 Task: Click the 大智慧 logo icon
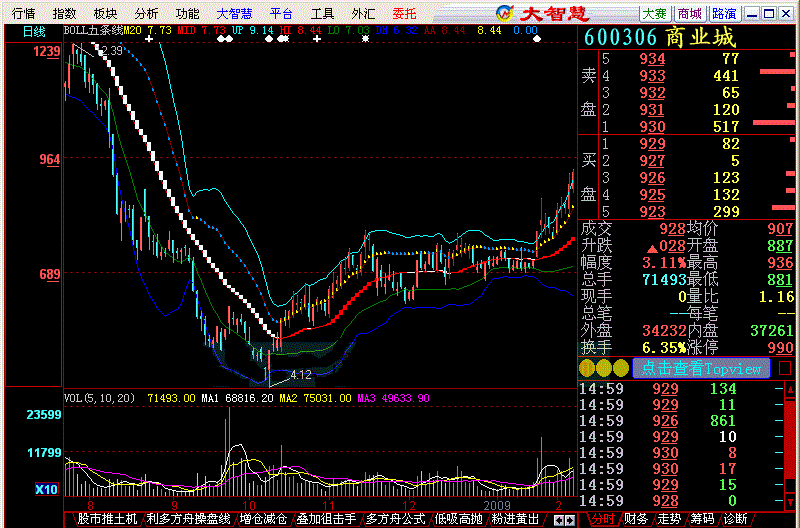505,13
